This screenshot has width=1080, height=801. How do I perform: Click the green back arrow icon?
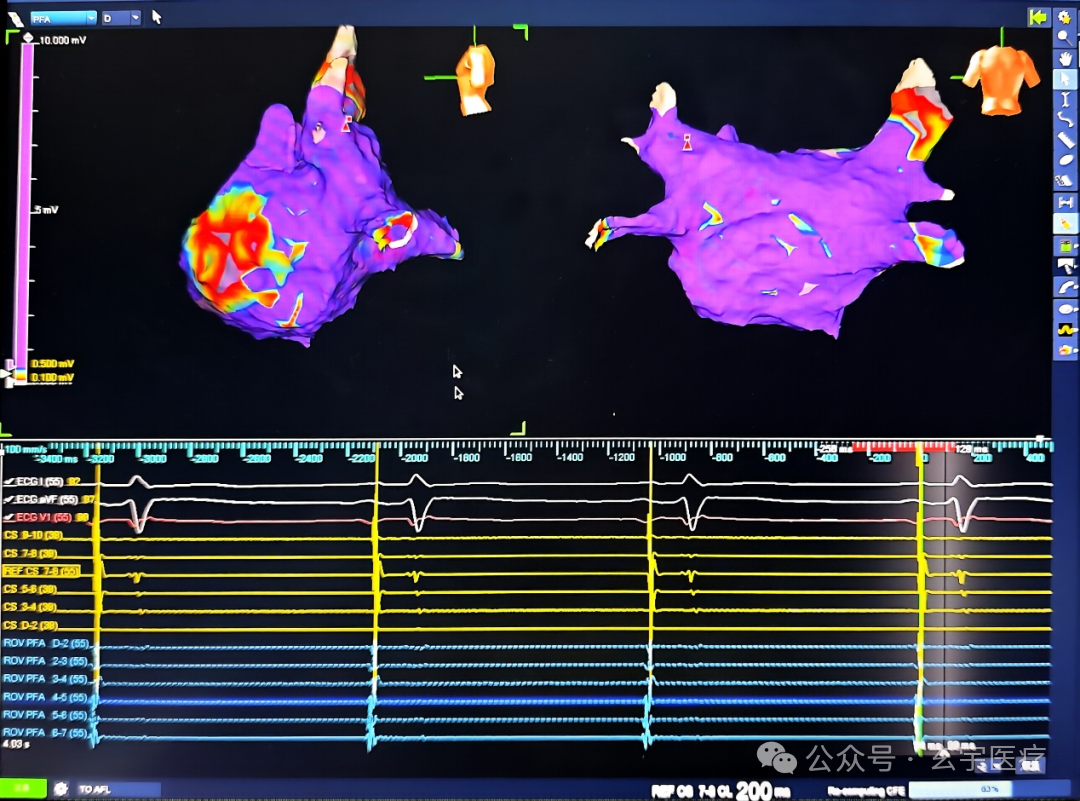click(x=1037, y=17)
